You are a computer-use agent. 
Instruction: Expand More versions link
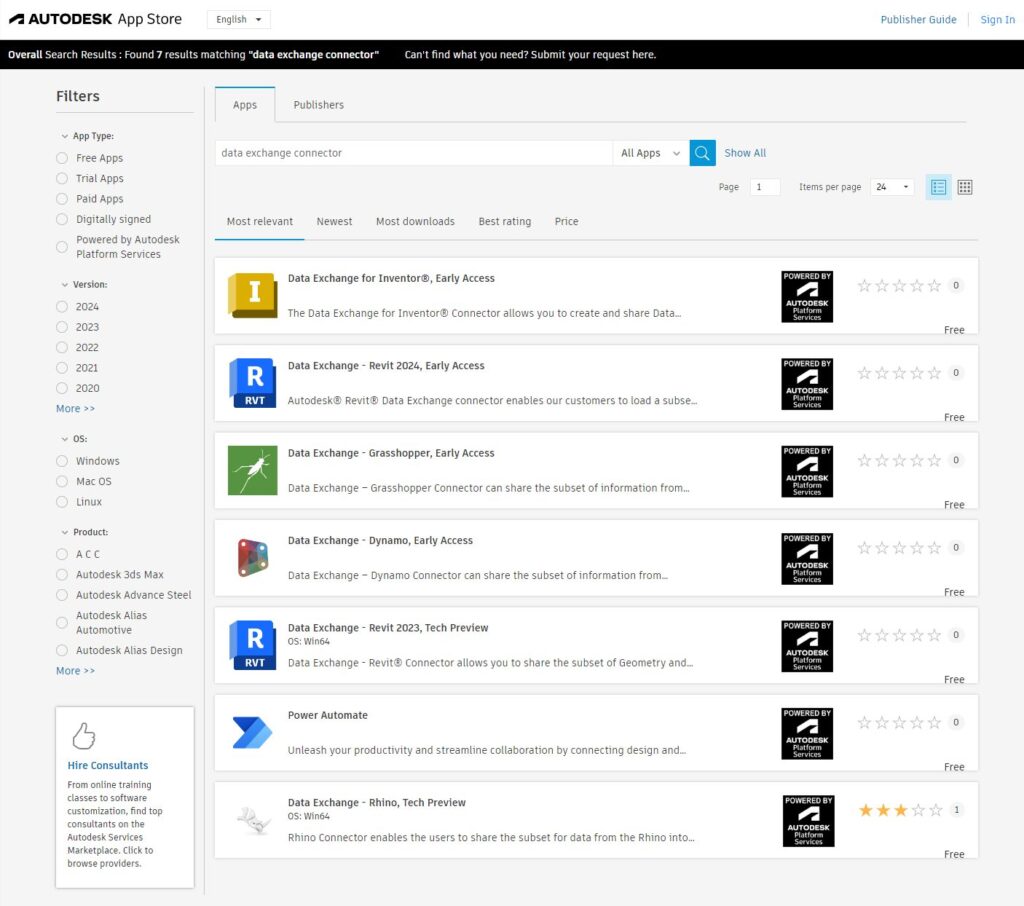point(75,409)
